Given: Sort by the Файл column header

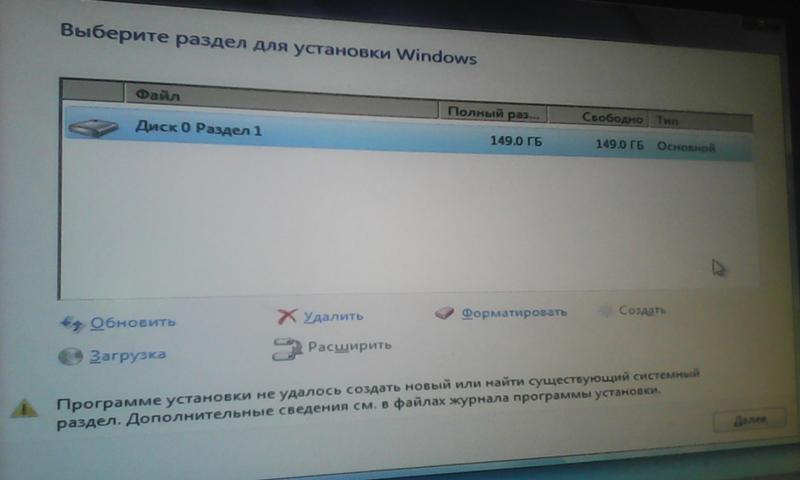Looking at the screenshot, I should tap(282, 101).
